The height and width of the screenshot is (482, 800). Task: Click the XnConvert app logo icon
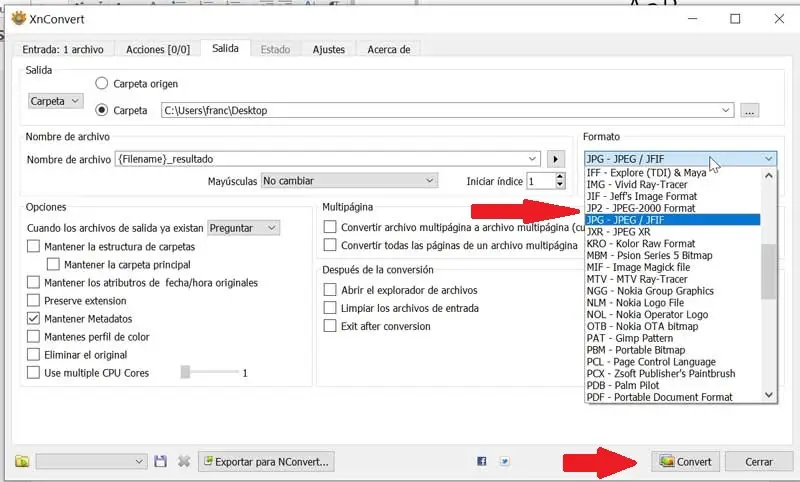[x=19, y=19]
